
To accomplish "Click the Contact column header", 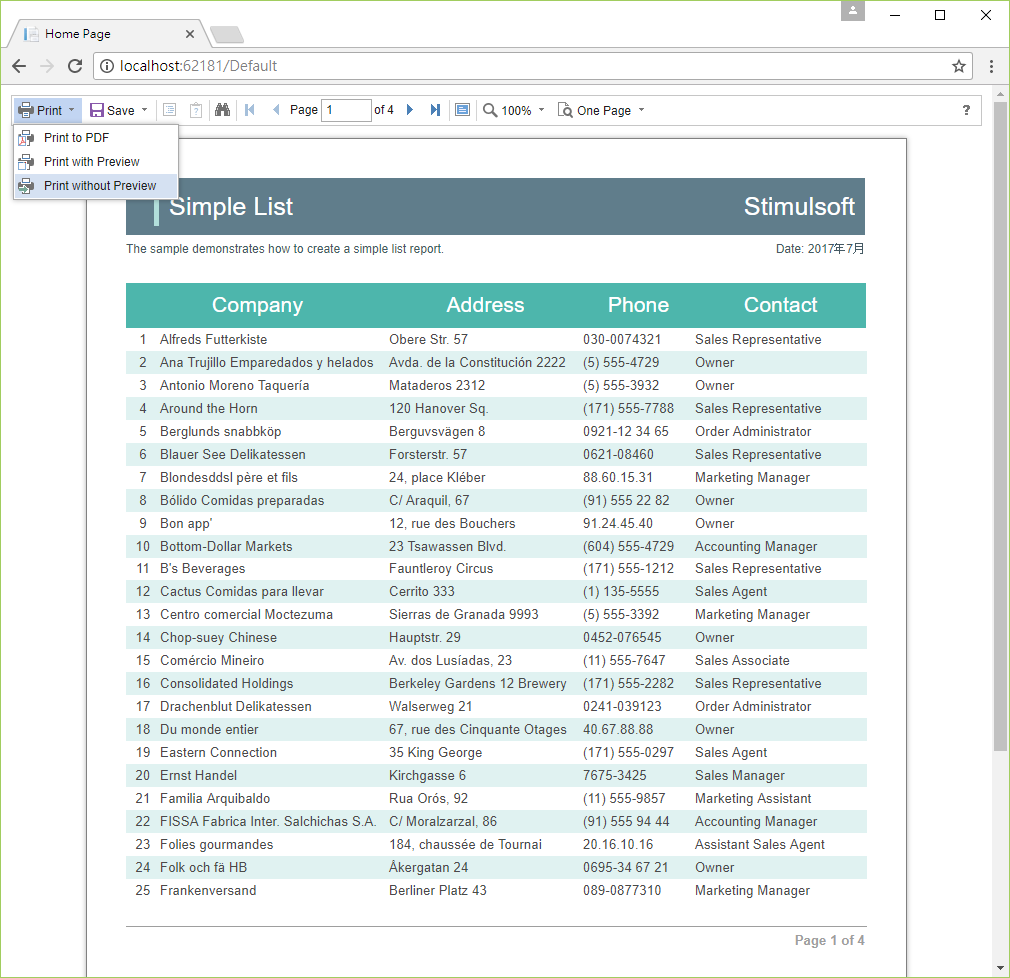I will pyautogui.click(x=780, y=305).
